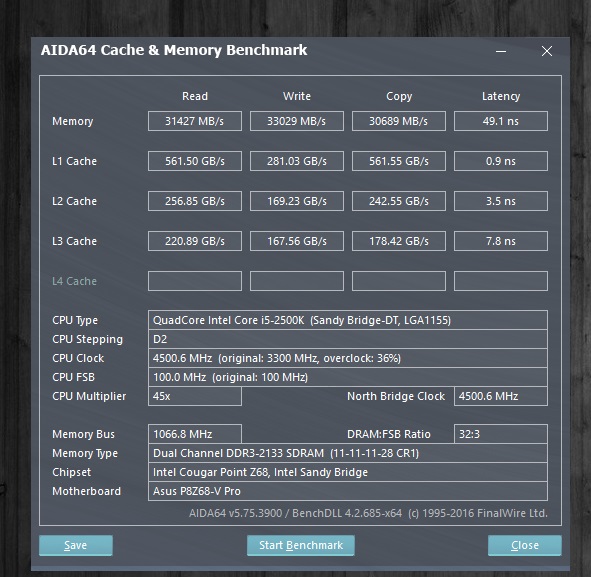Select Memory read value 31427 MB/s
Screen dimensions: 591x577
coord(195,121)
